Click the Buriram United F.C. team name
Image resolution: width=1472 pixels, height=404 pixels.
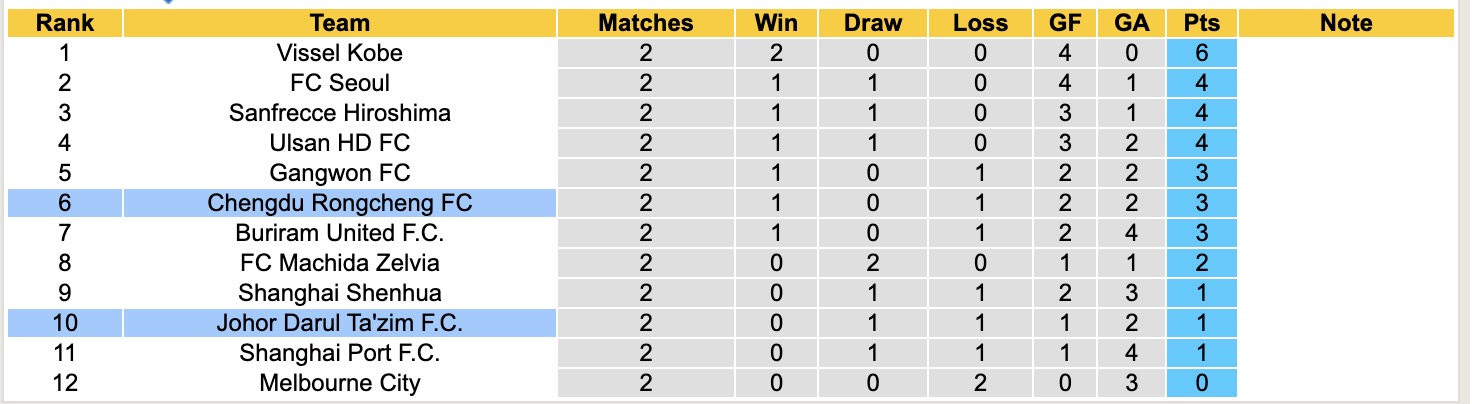[340, 233]
